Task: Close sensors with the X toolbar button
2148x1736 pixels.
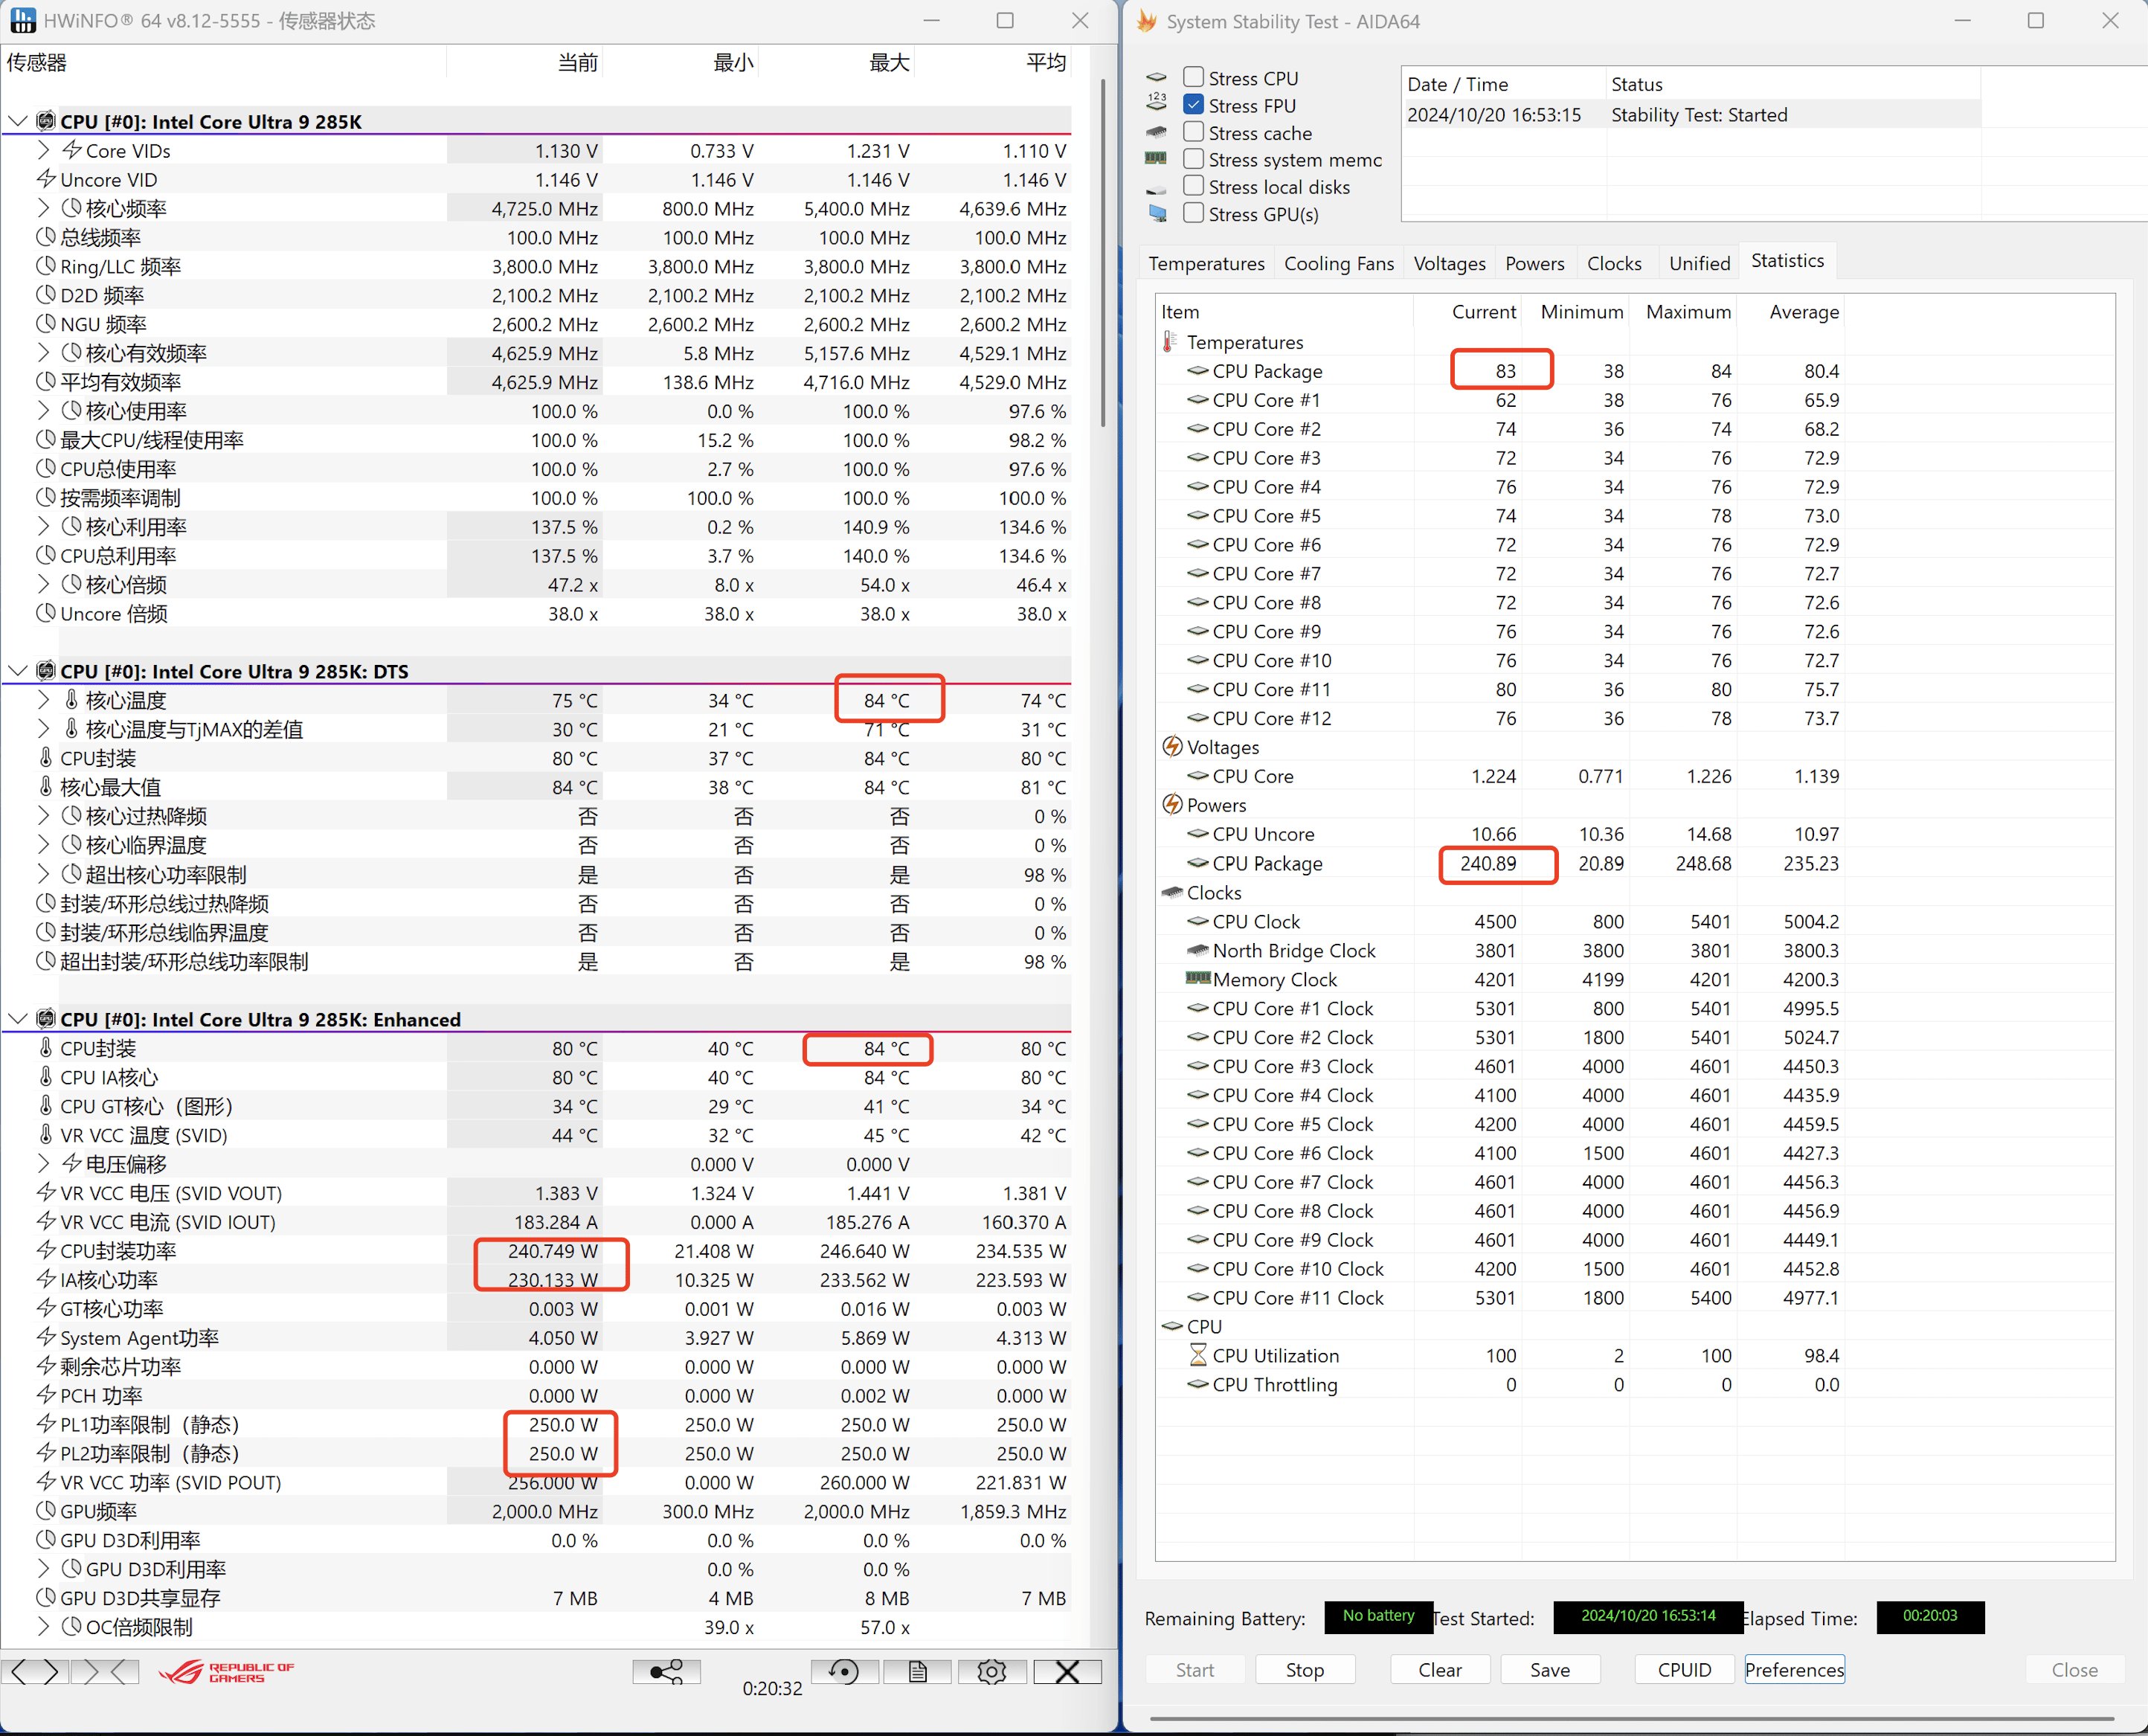Action: click(1067, 1671)
